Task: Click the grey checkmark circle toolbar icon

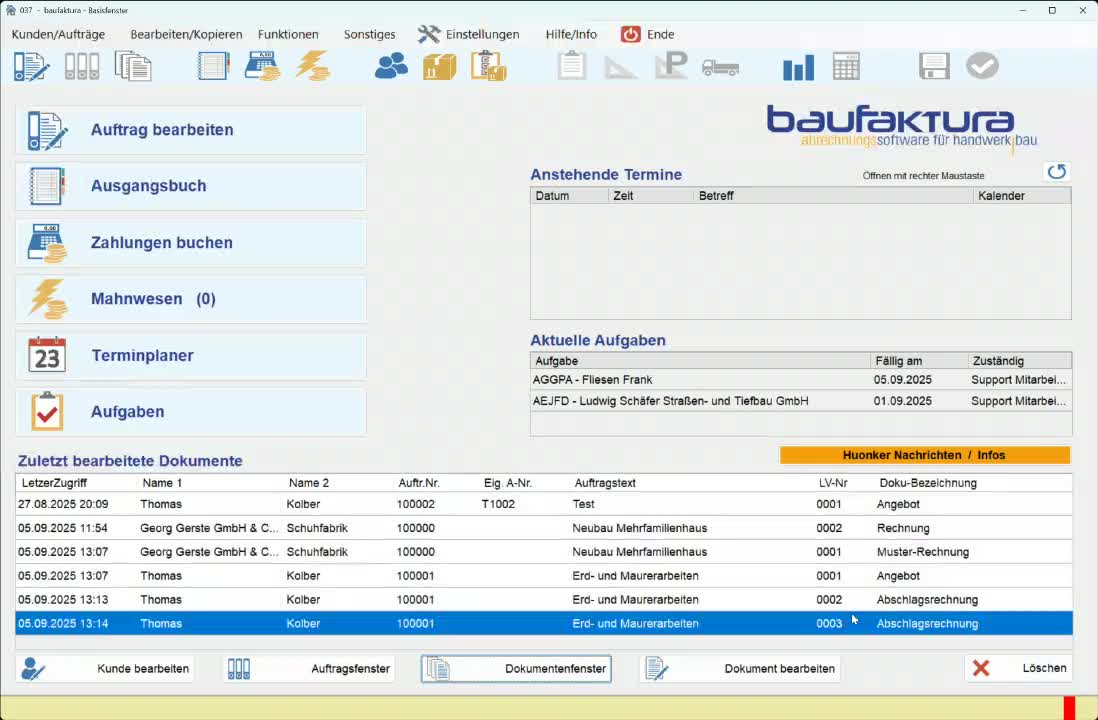Action: (x=982, y=66)
